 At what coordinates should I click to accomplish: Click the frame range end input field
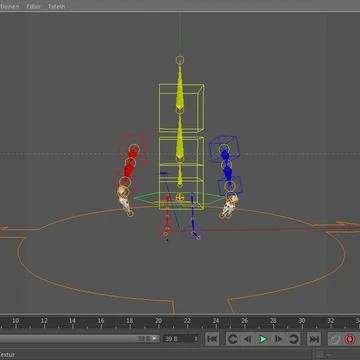click(x=179, y=339)
